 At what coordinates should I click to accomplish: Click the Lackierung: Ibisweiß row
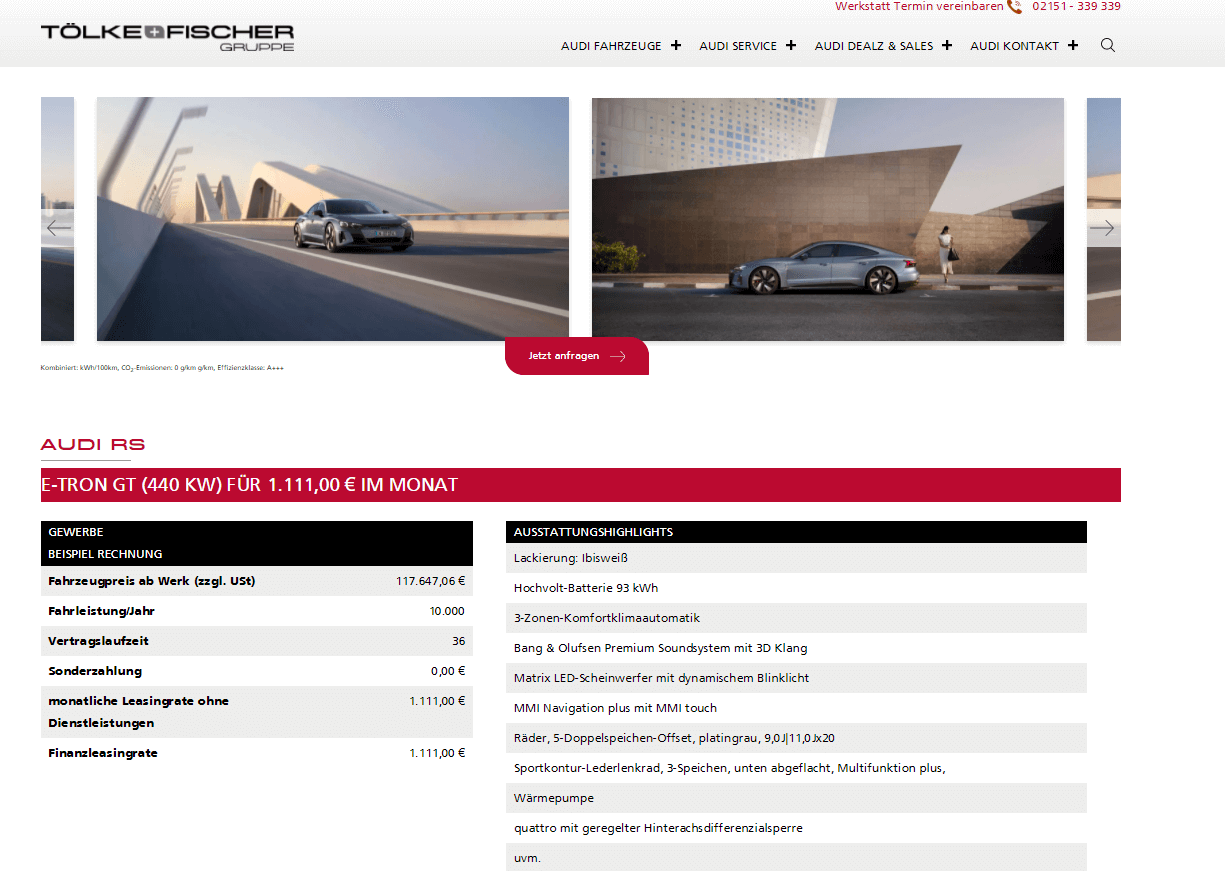tap(796, 558)
